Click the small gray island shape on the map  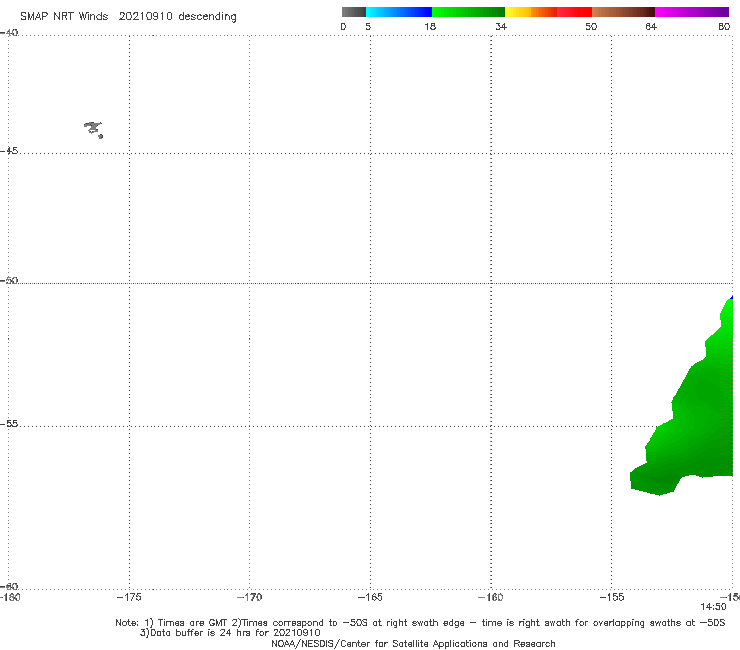[x=93, y=129]
